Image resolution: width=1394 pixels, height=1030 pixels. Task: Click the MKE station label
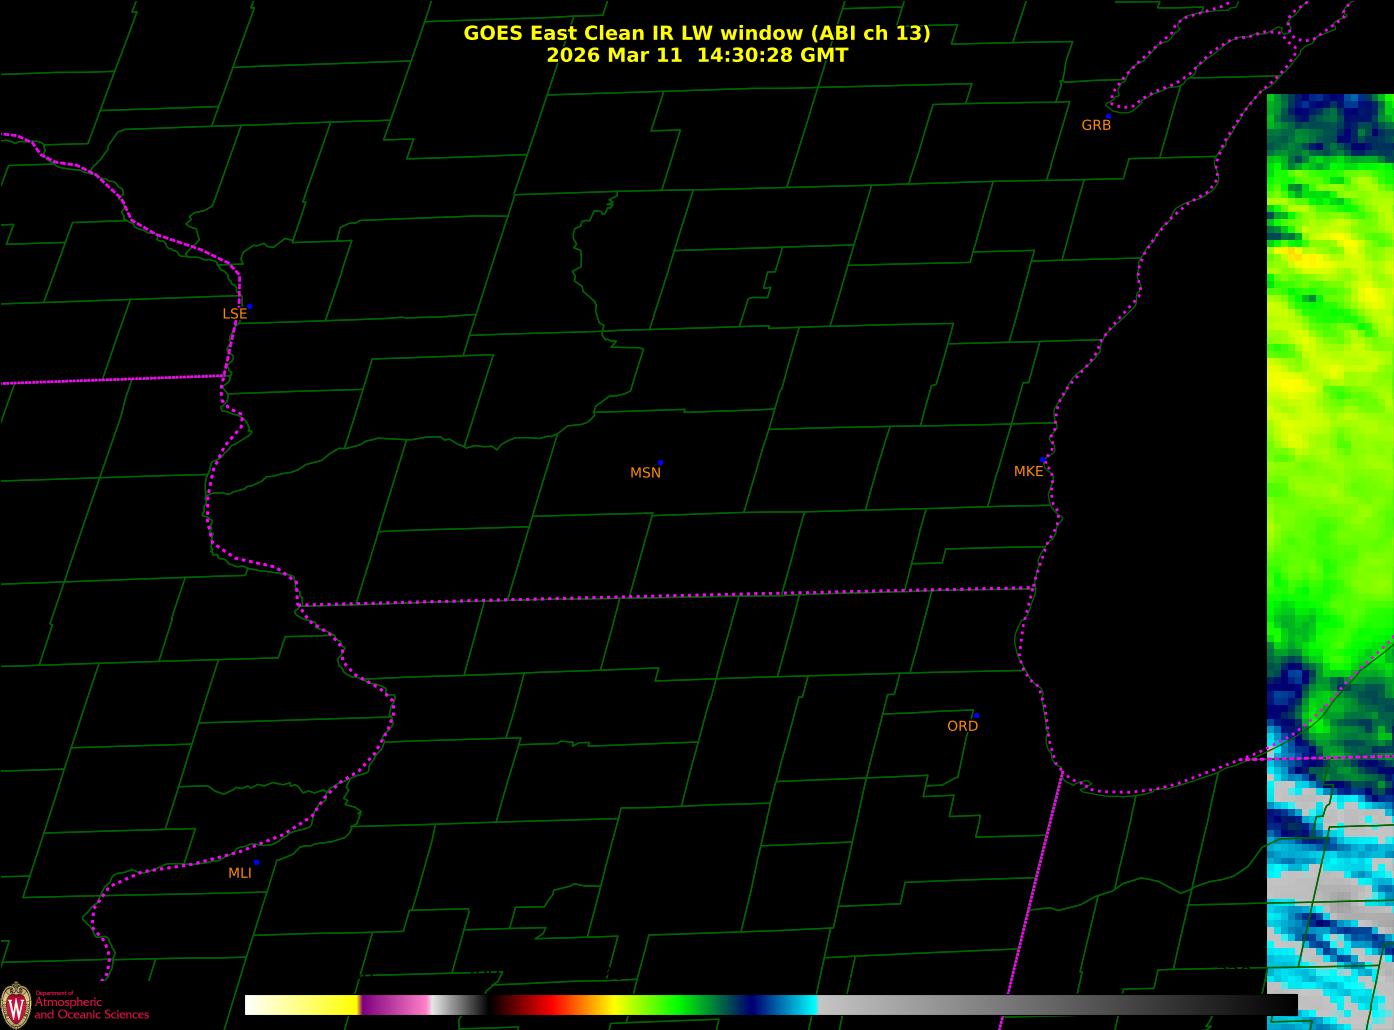1028,471
